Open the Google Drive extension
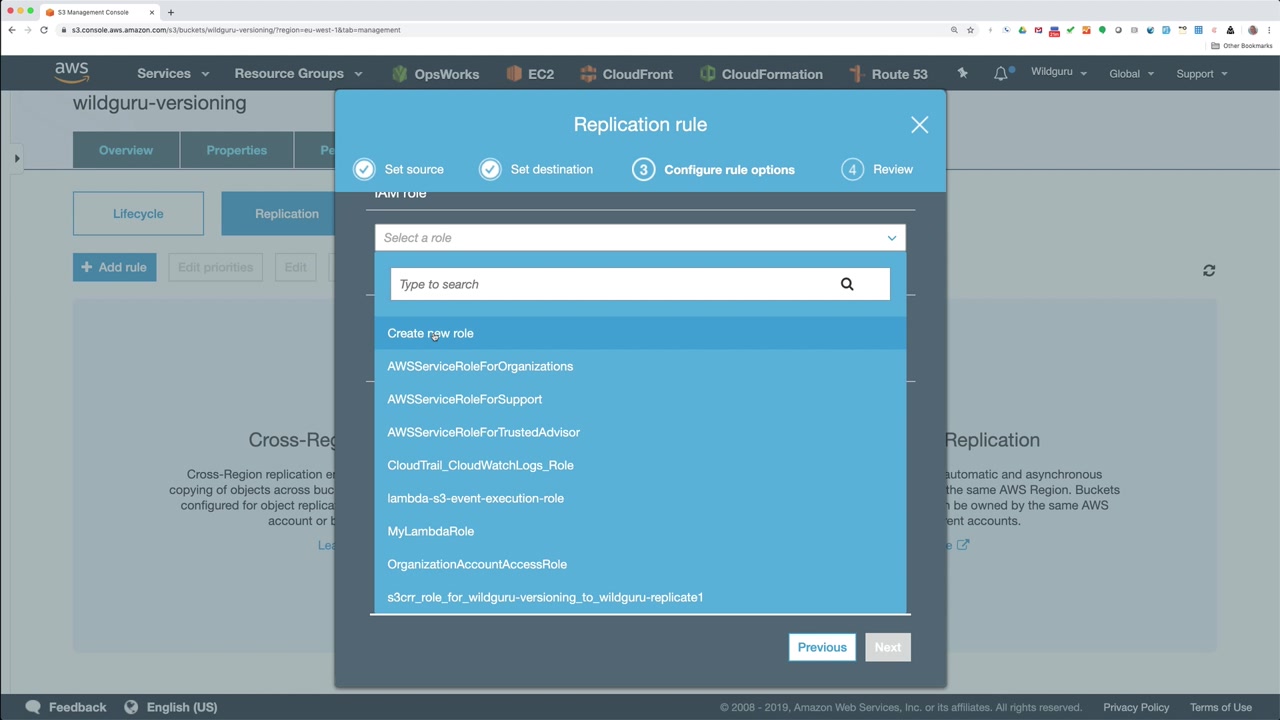Image resolution: width=1280 pixels, height=720 pixels. [1022, 30]
